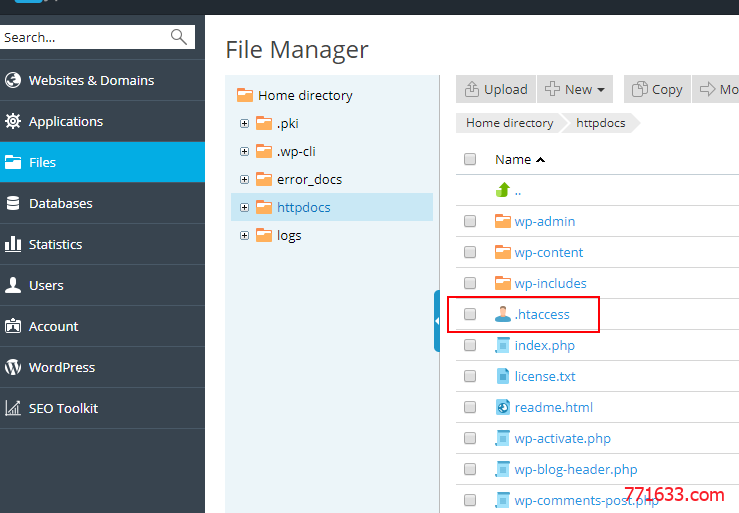Open the Databases icon in sidebar
The width and height of the screenshot is (739, 513).
click(x=13, y=203)
